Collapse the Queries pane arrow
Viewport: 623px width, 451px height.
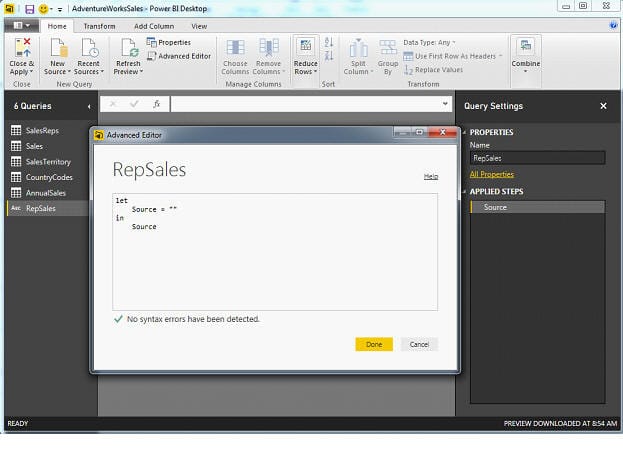click(89, 106)
